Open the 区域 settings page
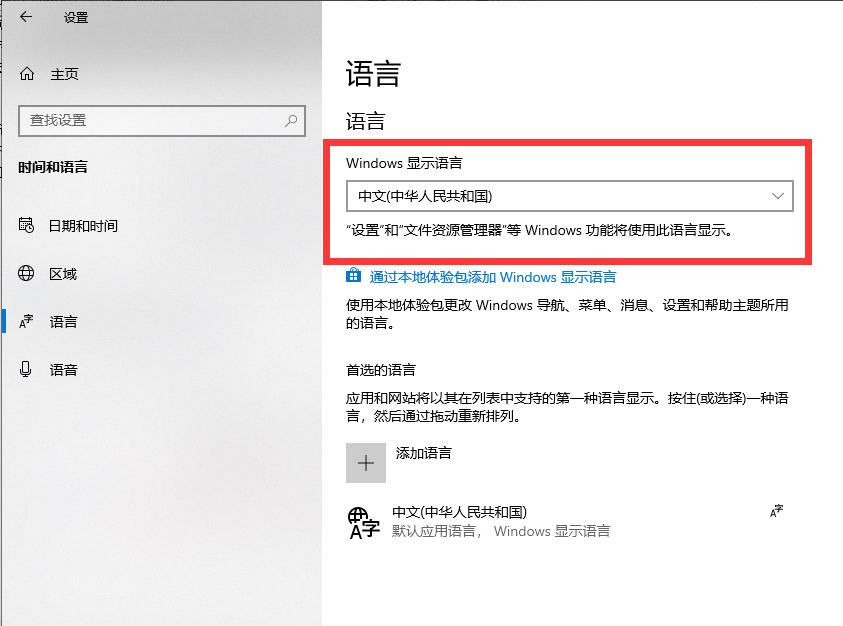 [x=63, y=274]
